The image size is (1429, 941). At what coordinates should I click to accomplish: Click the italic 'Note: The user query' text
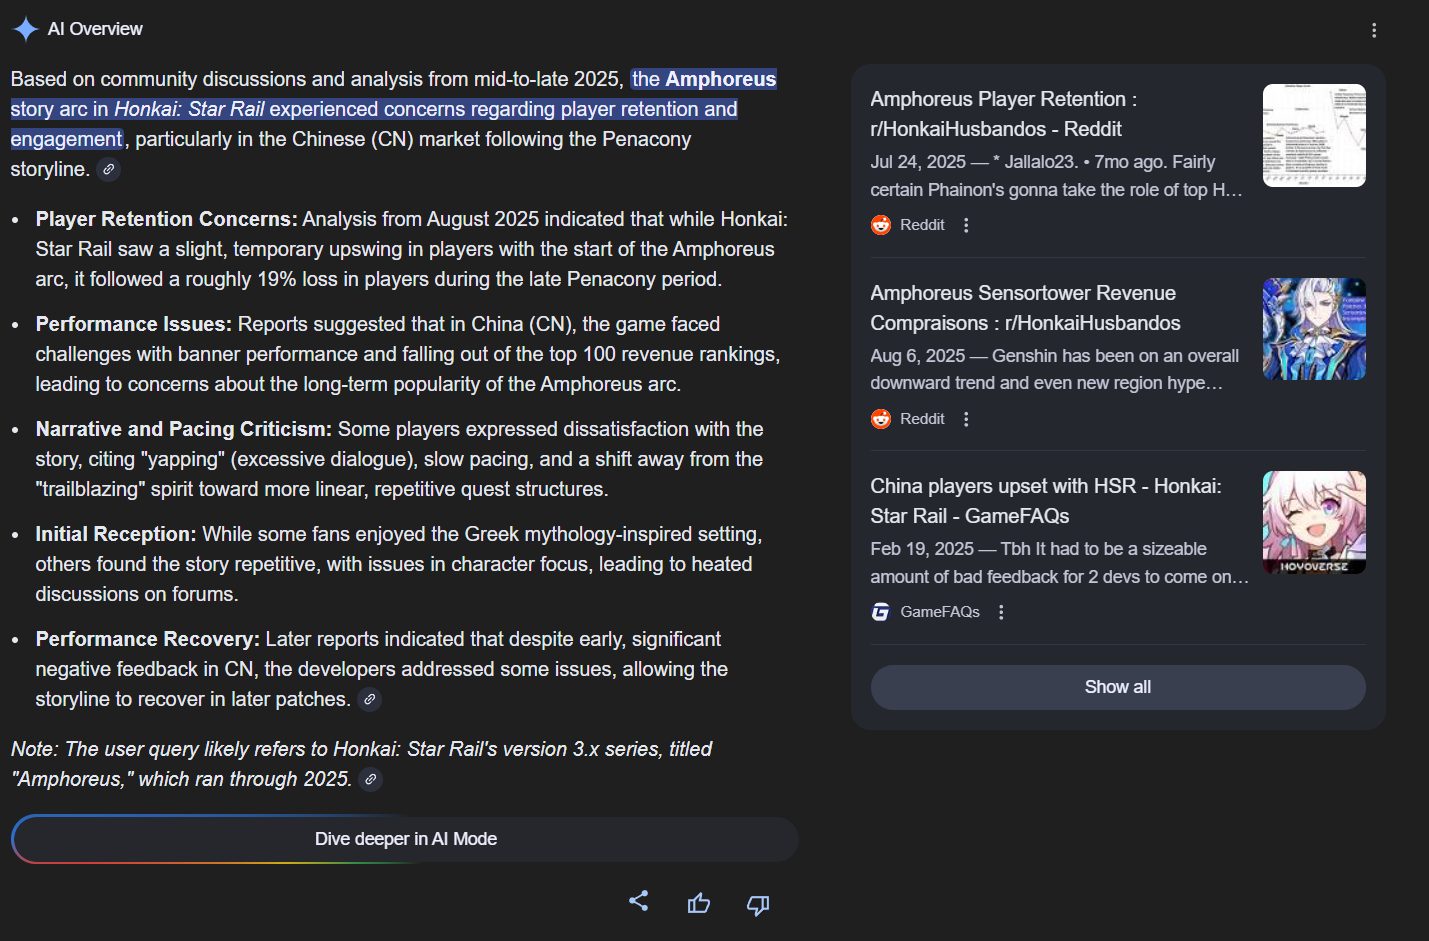[x=361, y=764]
